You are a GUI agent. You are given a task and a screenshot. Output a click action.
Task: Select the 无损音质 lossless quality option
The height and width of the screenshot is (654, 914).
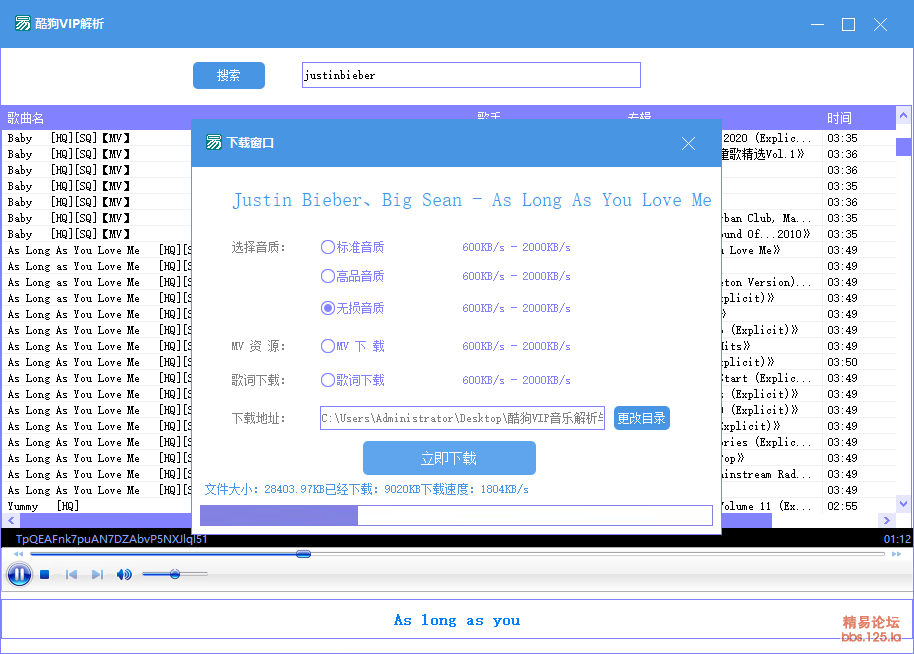[x=352, y=308]
